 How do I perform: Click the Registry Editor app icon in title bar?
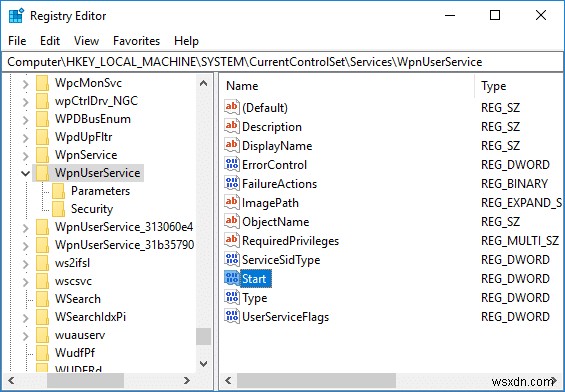click(x=16, y=16)
